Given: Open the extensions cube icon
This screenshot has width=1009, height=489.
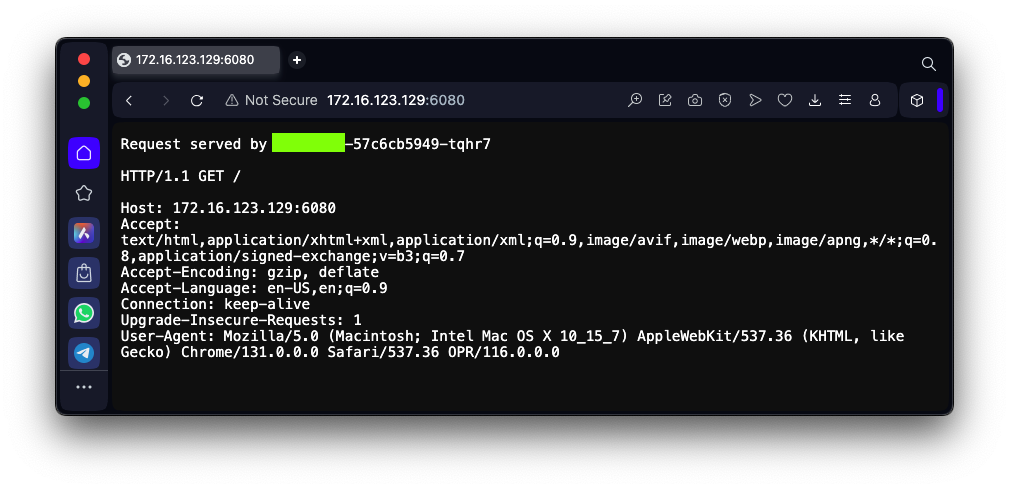Looking at the screenshot, I should [x=917, y=100].
